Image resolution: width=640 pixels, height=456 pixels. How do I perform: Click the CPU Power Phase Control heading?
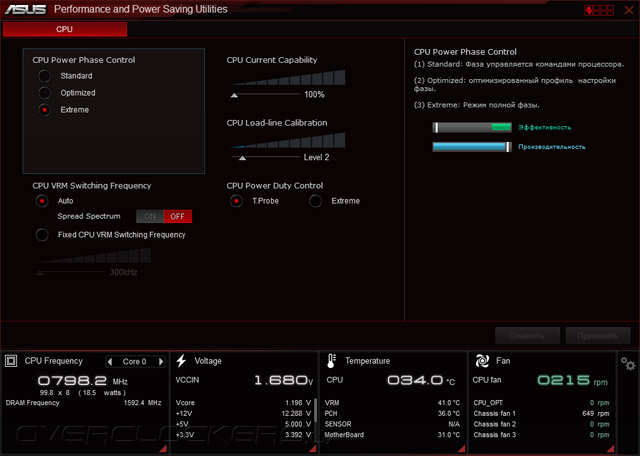(x=84, y=60)
